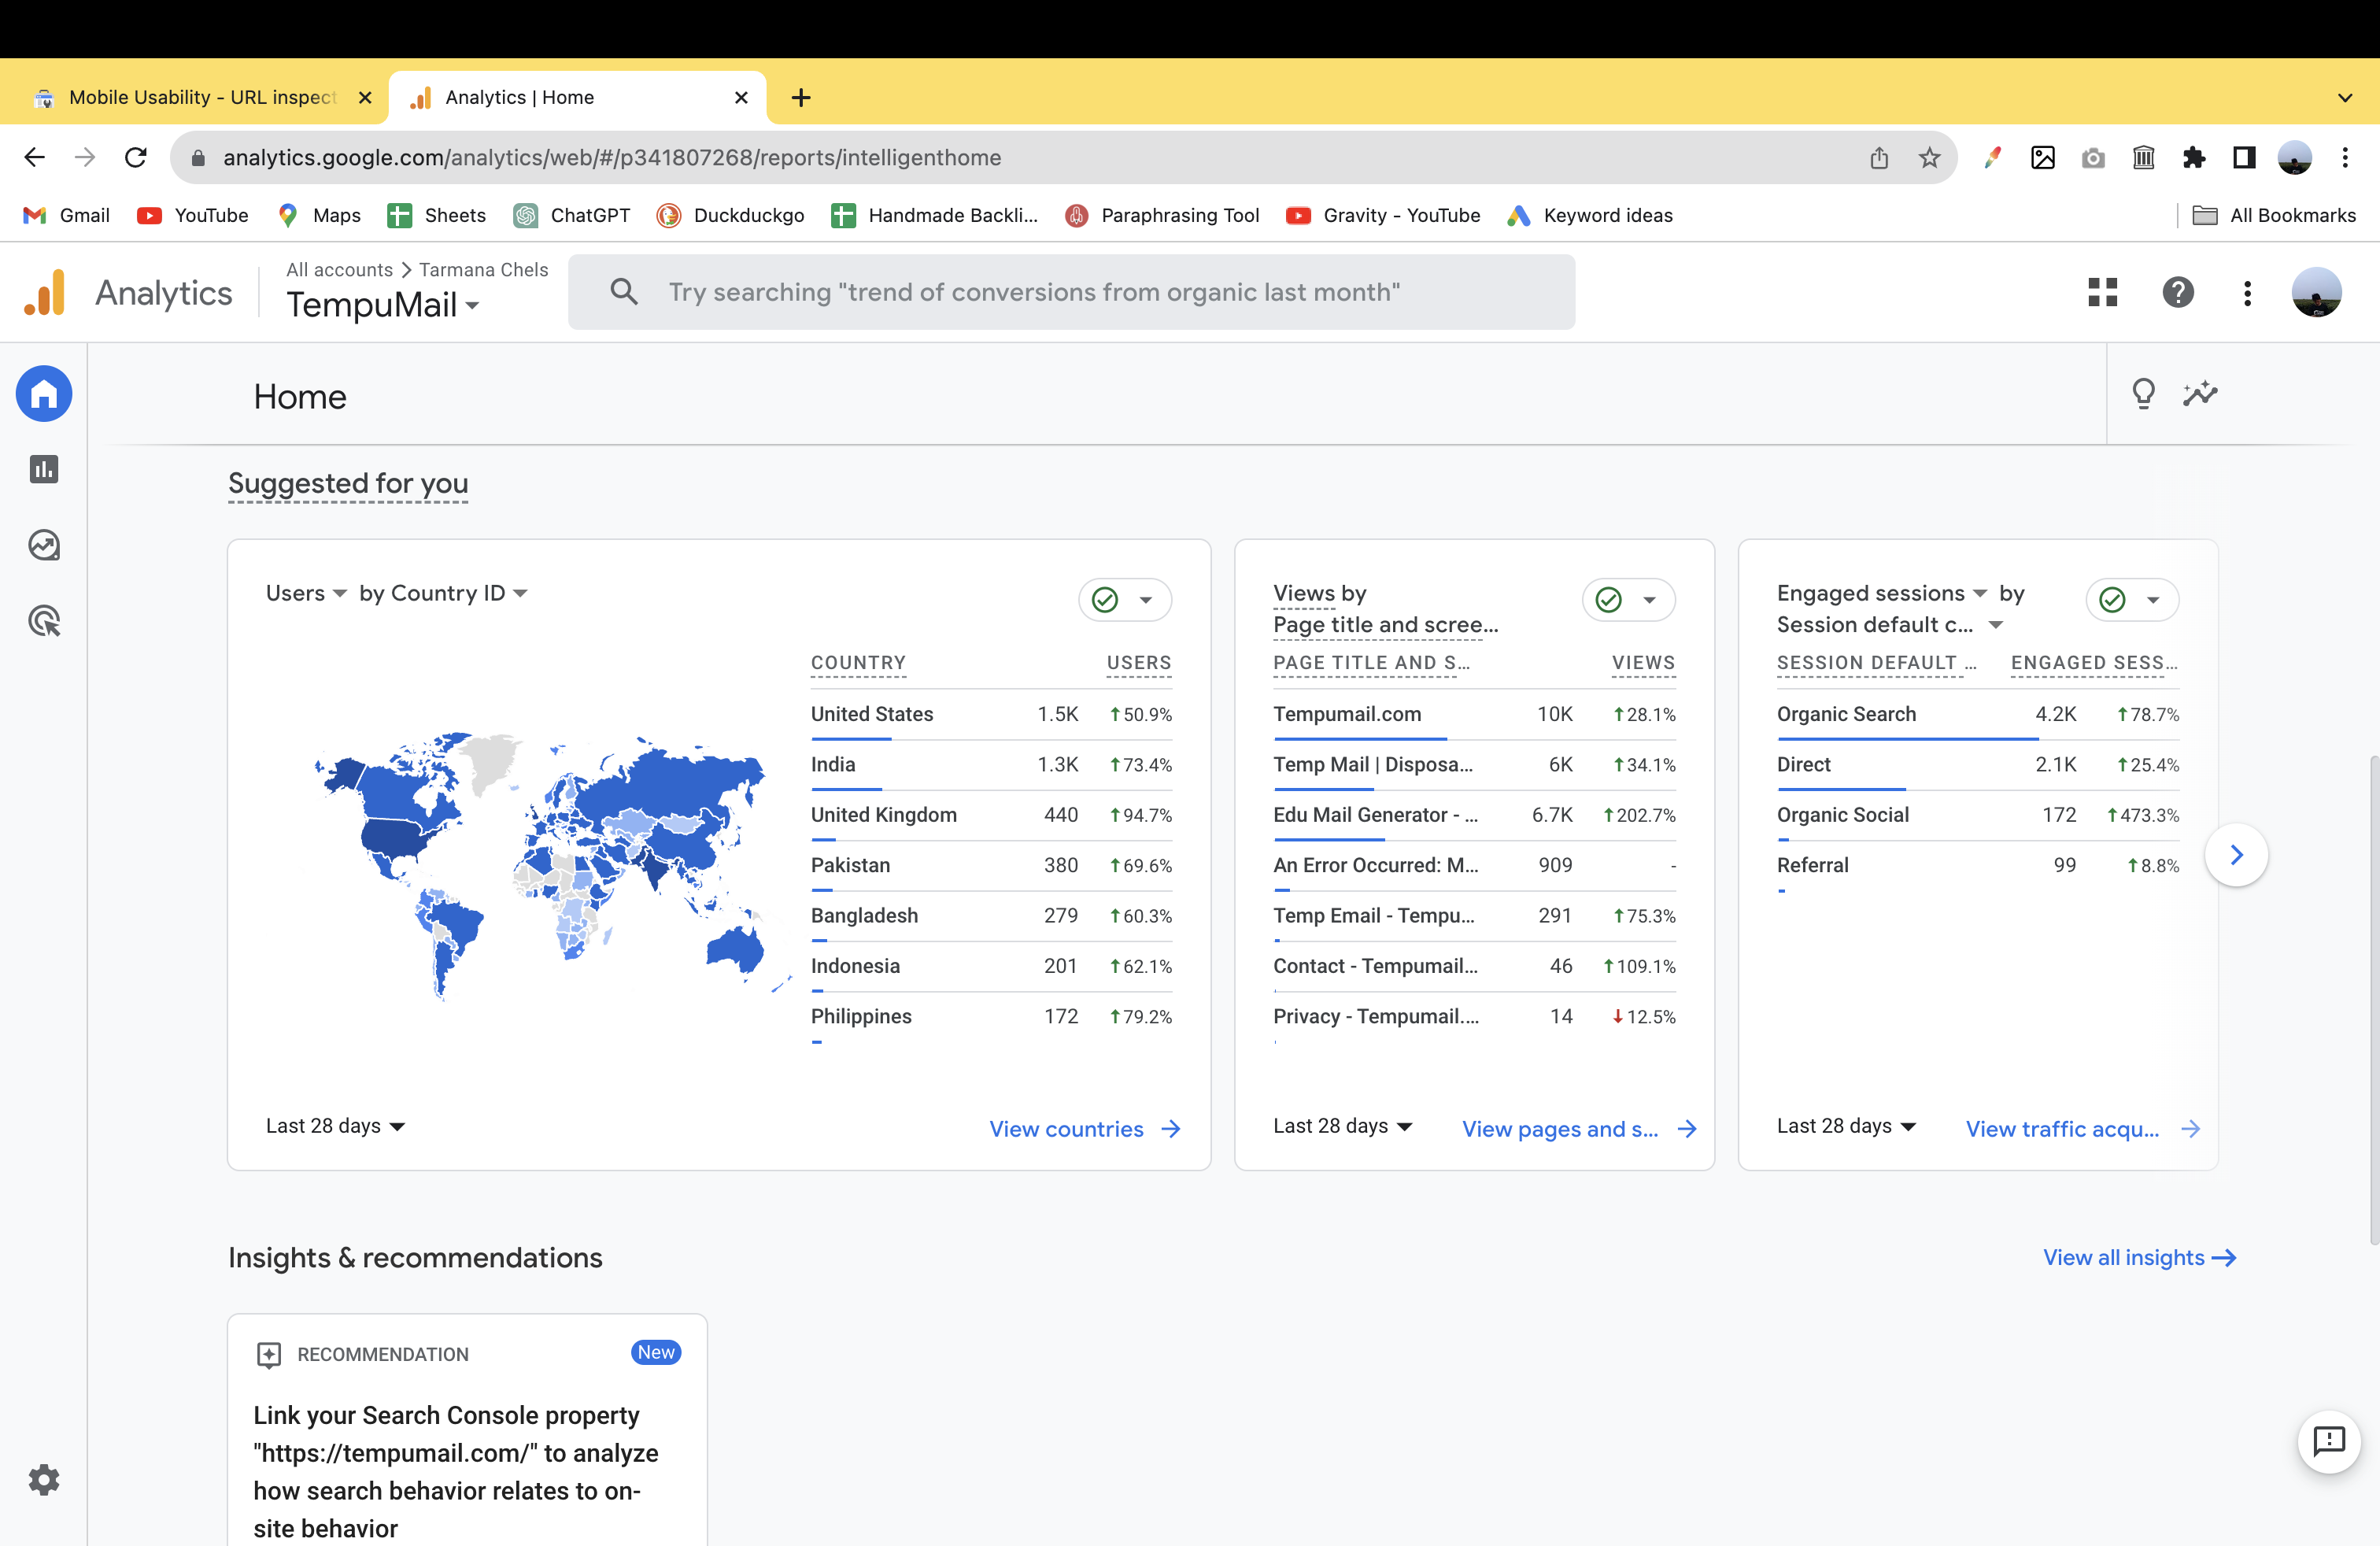Toggle check status on Users by Country card

[1105, 600]
